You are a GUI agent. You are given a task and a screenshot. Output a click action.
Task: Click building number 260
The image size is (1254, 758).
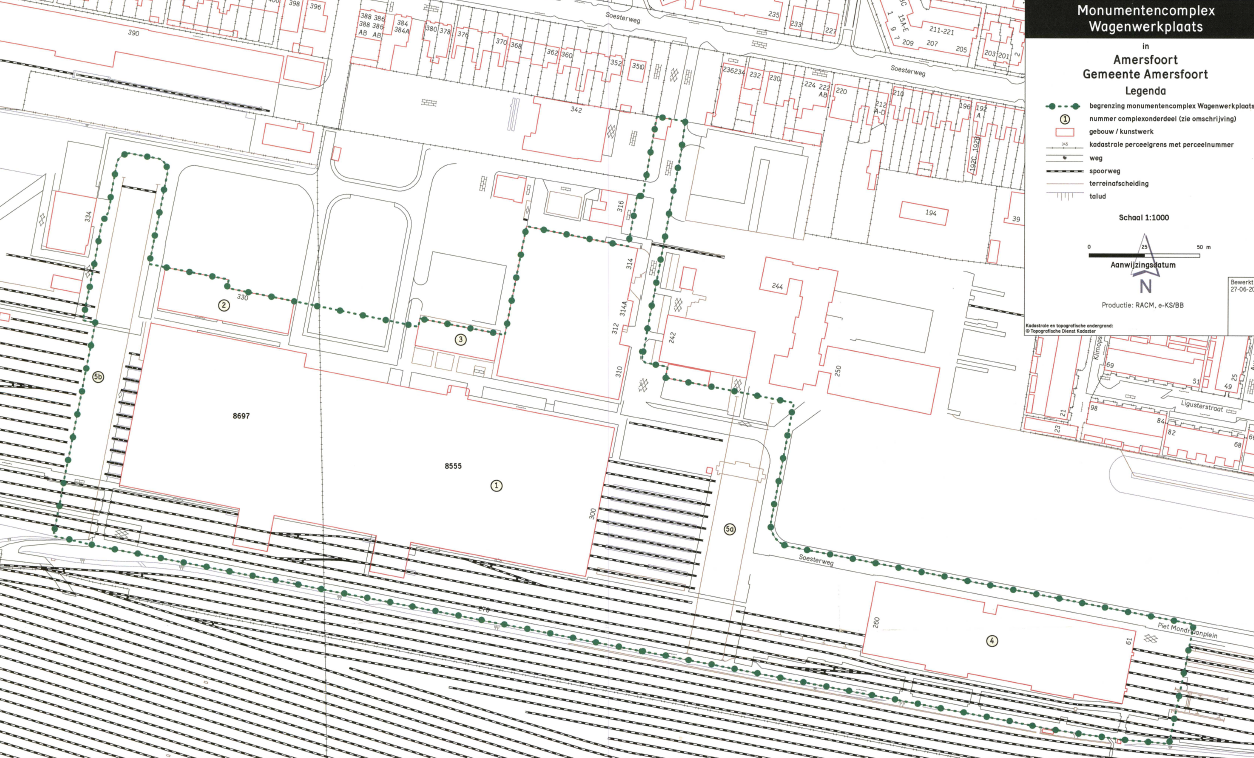(876, 624)
